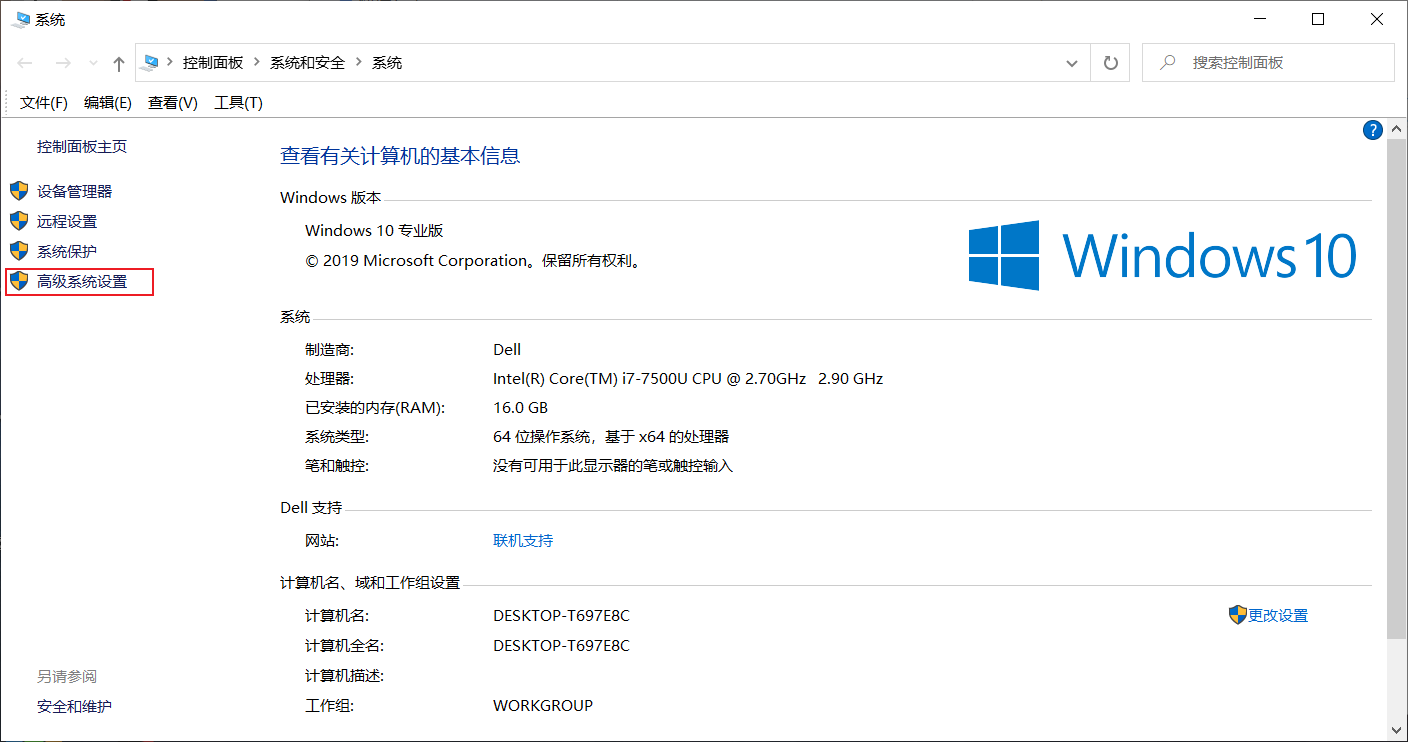Open the 编辑(E) menu
Screen dimensions: 1408x742
click(x=108, y=103)
